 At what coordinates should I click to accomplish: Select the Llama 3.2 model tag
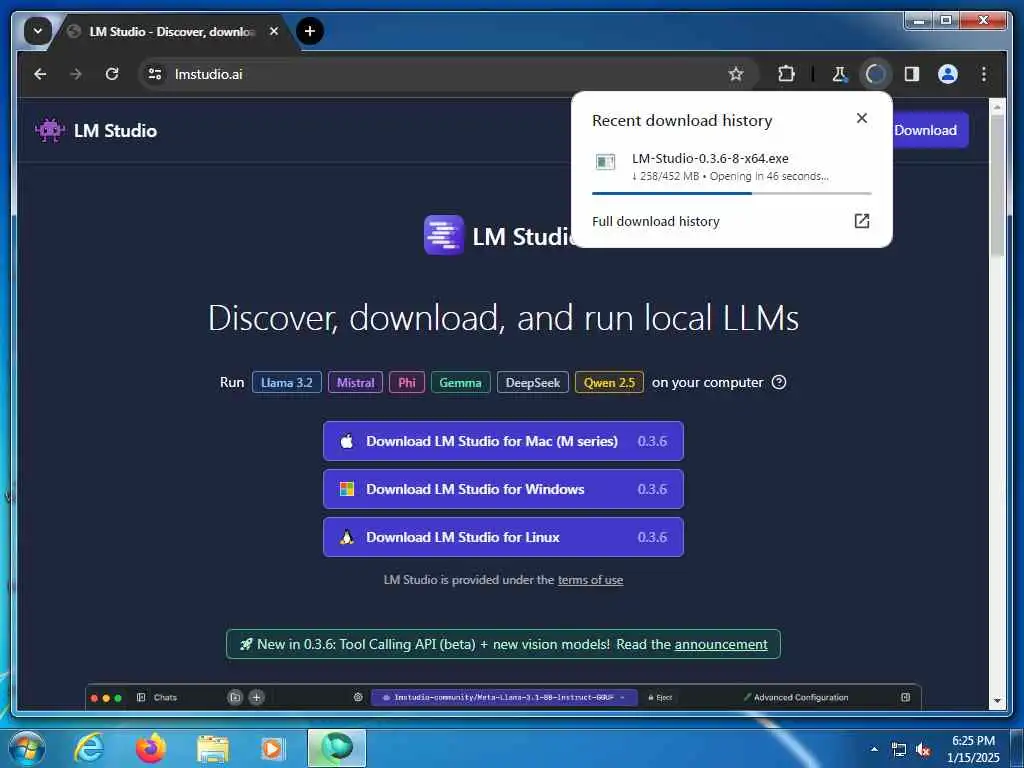(x=287, y=383)
